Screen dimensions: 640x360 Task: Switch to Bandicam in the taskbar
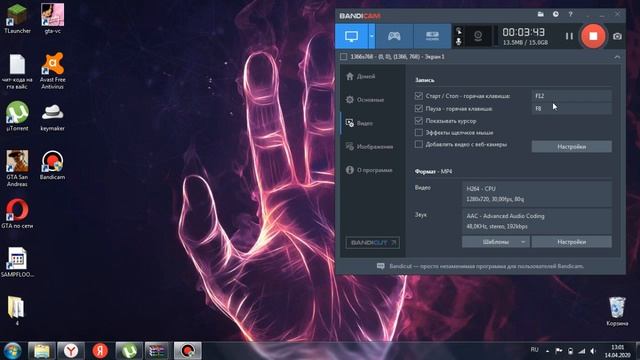[x=188, y=351]
